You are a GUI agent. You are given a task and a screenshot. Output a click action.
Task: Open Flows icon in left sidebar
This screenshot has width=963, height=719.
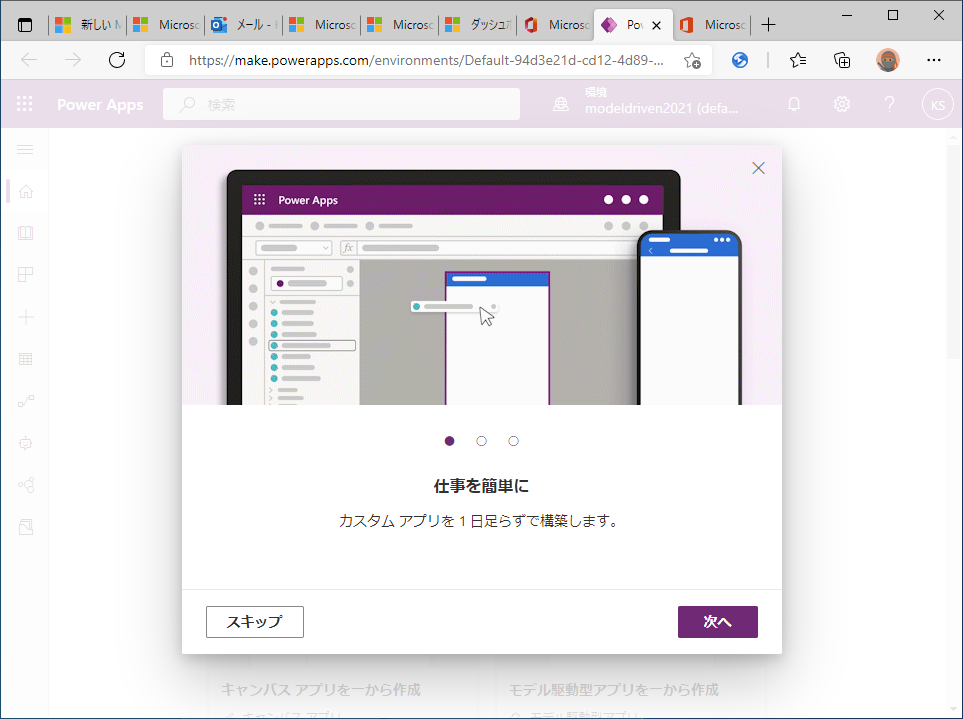tap(26, 401)
